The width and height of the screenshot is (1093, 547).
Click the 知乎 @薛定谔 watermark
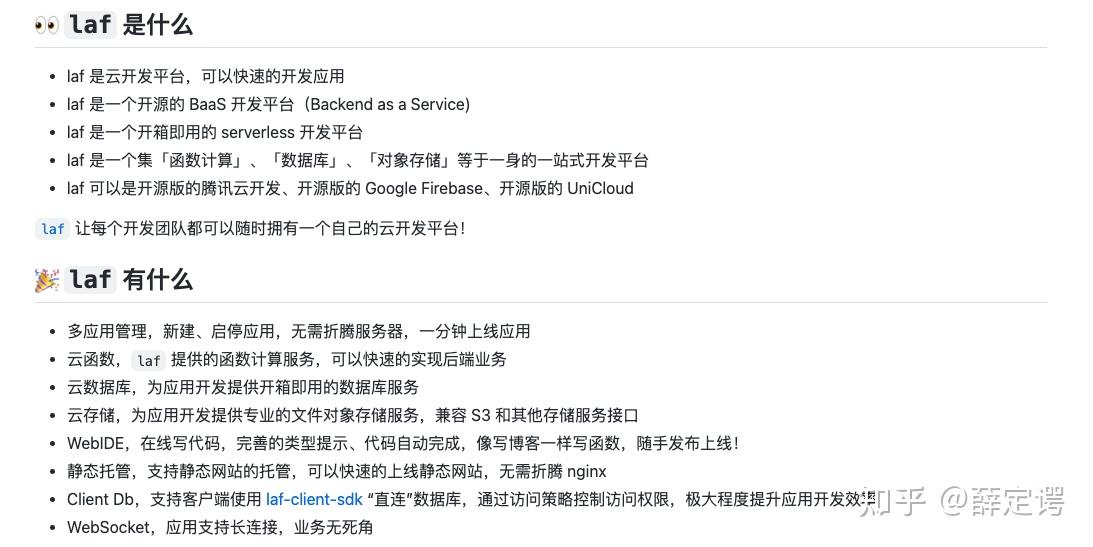pyautogui.click(x=962, y=502)
